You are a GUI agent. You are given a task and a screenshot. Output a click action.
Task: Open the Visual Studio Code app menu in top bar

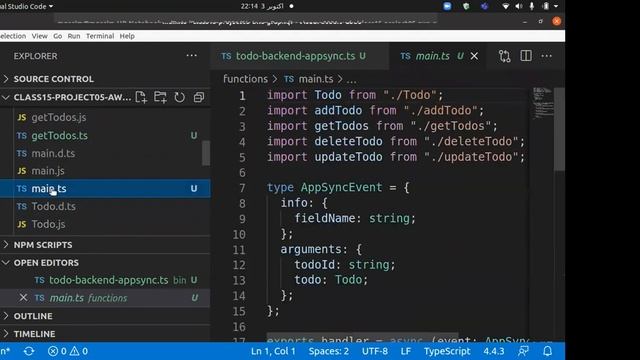27,6
